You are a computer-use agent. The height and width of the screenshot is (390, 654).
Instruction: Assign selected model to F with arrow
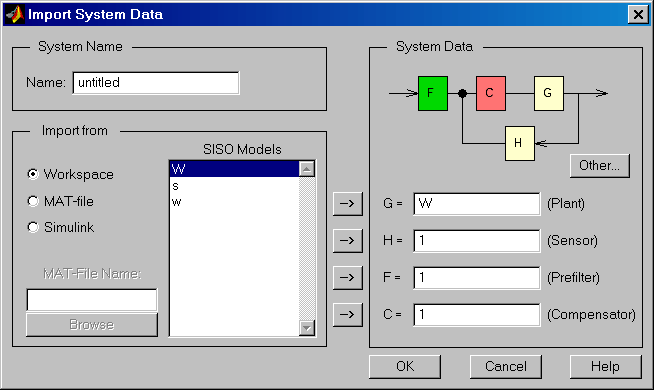[x=348, y=278]
